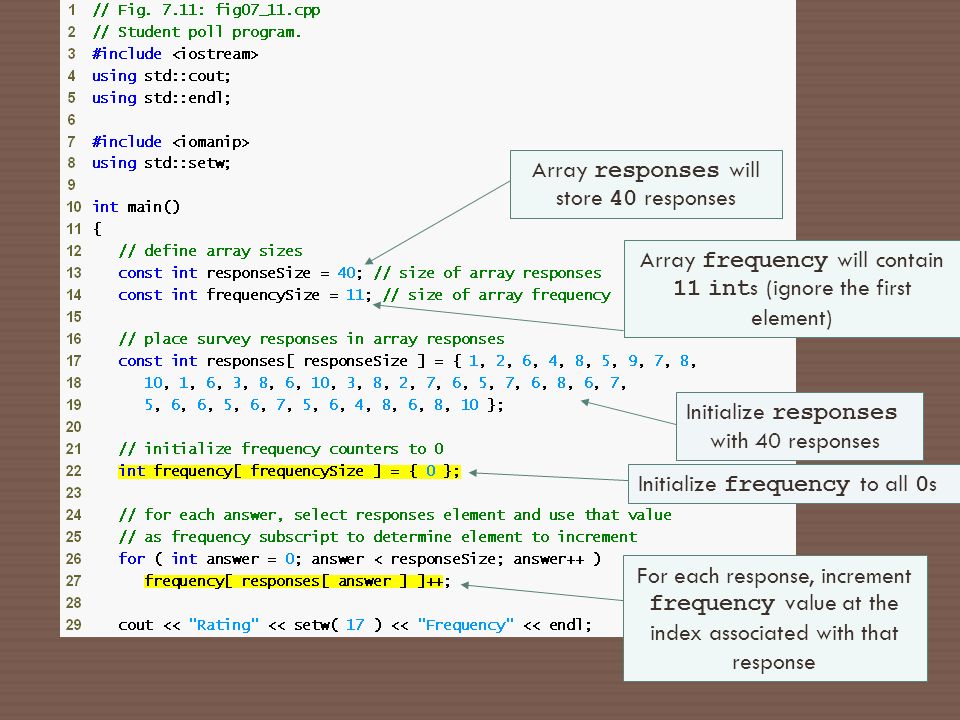Image resolution: width=960 pixels, height=720 pixels.
Task: Select the line '#include <iostream>'
Action: click(175, 54)
